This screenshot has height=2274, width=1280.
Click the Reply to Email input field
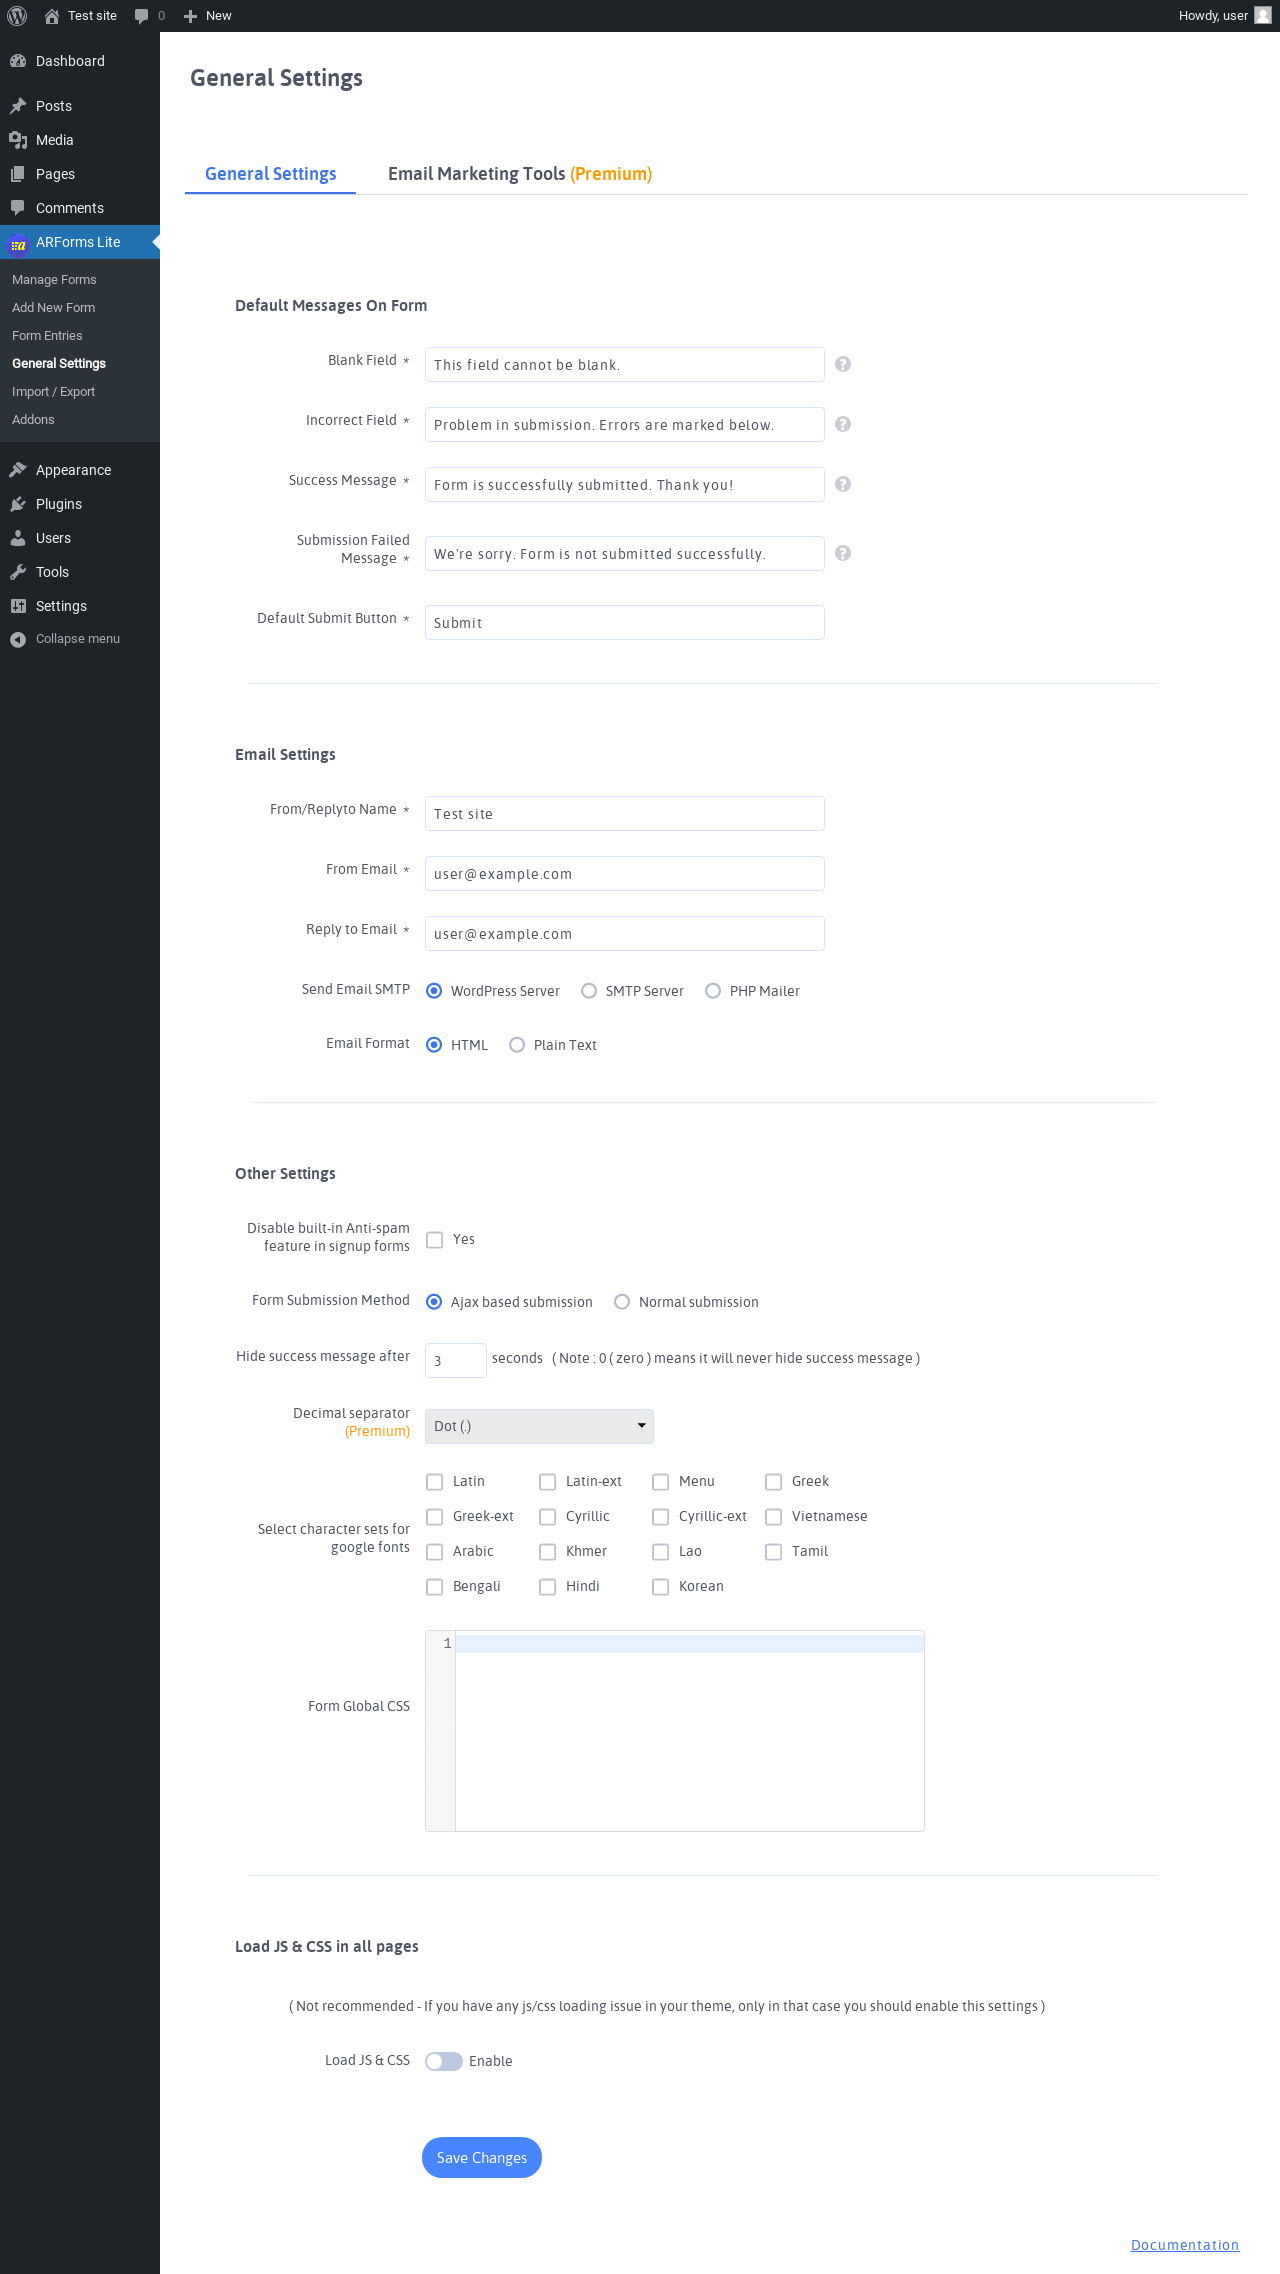pos(625,933)
